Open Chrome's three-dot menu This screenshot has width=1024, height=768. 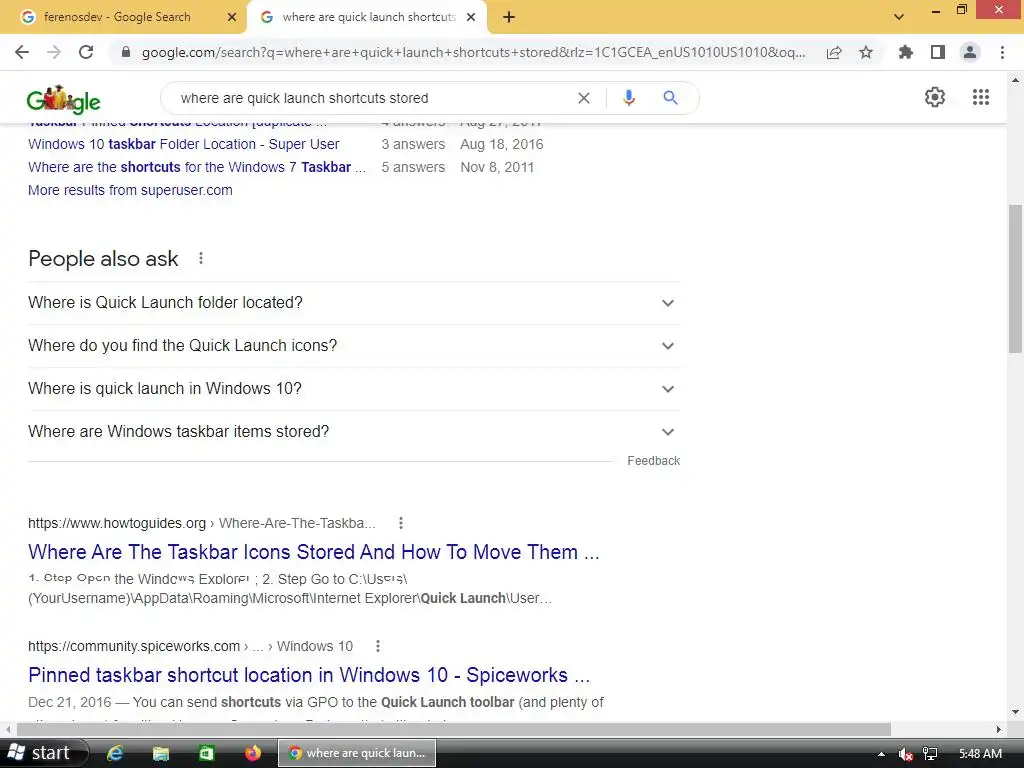[x=1002, y=52]
